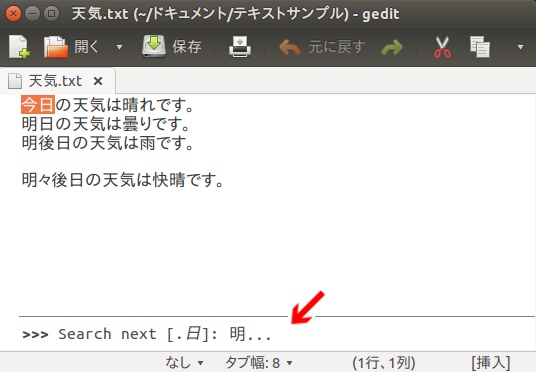Viewport: 536px width, 372px height.
Task: Click the 元に戻す label
Action: coord(337,46)
